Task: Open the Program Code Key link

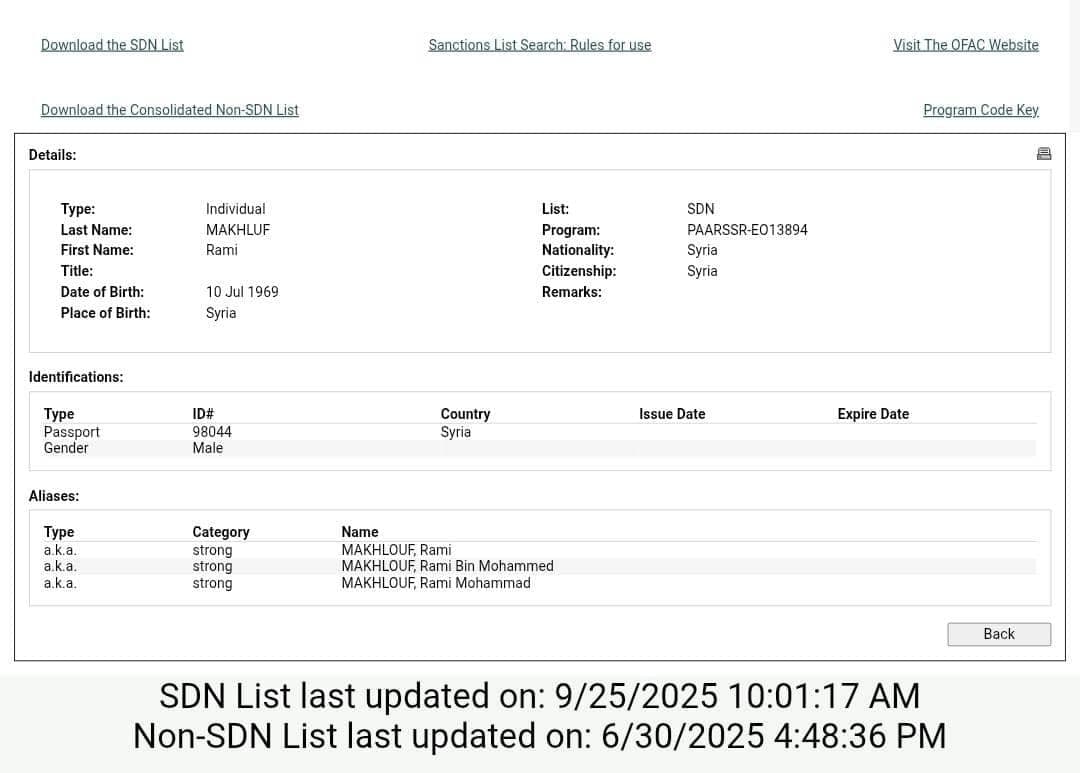Action: tap(980, 110)
